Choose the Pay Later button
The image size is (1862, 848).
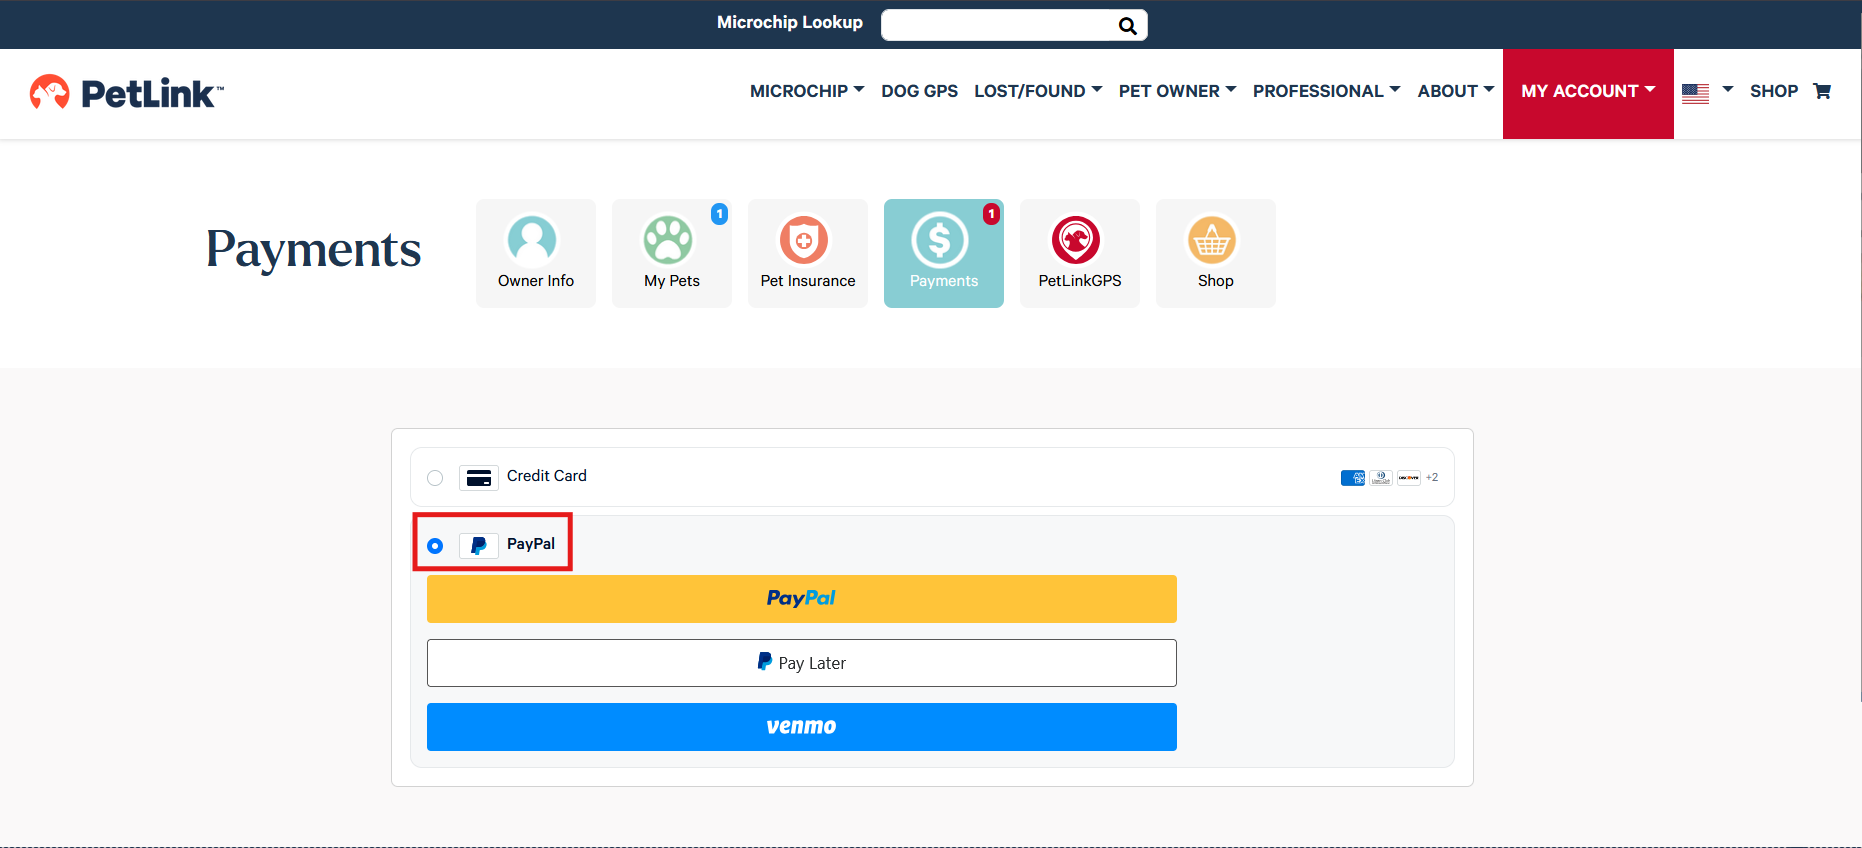(802, 663)
